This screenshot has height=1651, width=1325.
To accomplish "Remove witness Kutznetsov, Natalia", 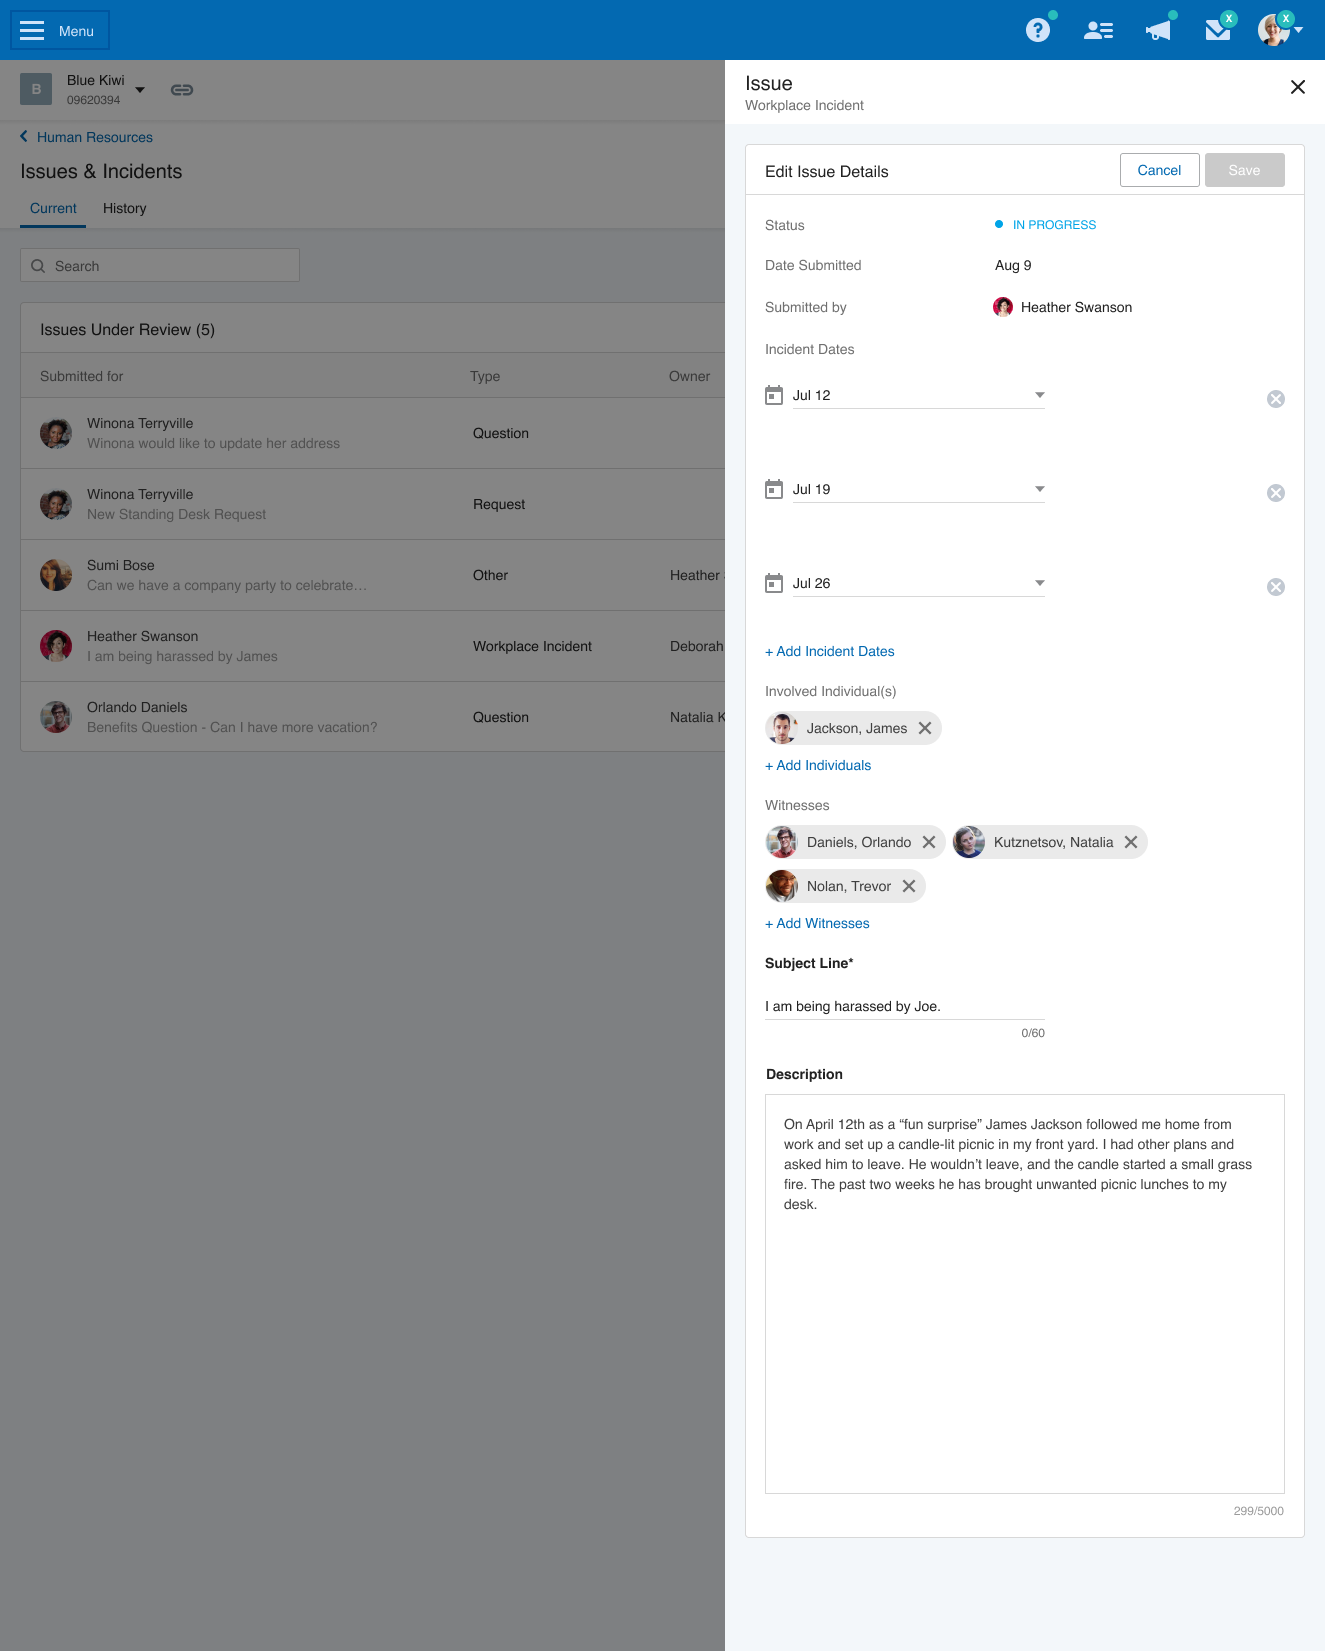I will pyautogui.click(x=1131, y=842).
